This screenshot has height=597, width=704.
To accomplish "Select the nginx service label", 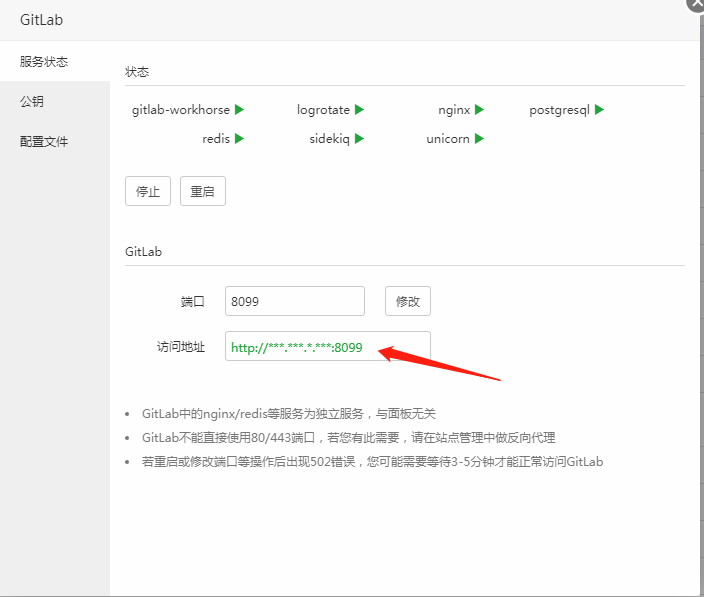I will [x=454, y=110].
